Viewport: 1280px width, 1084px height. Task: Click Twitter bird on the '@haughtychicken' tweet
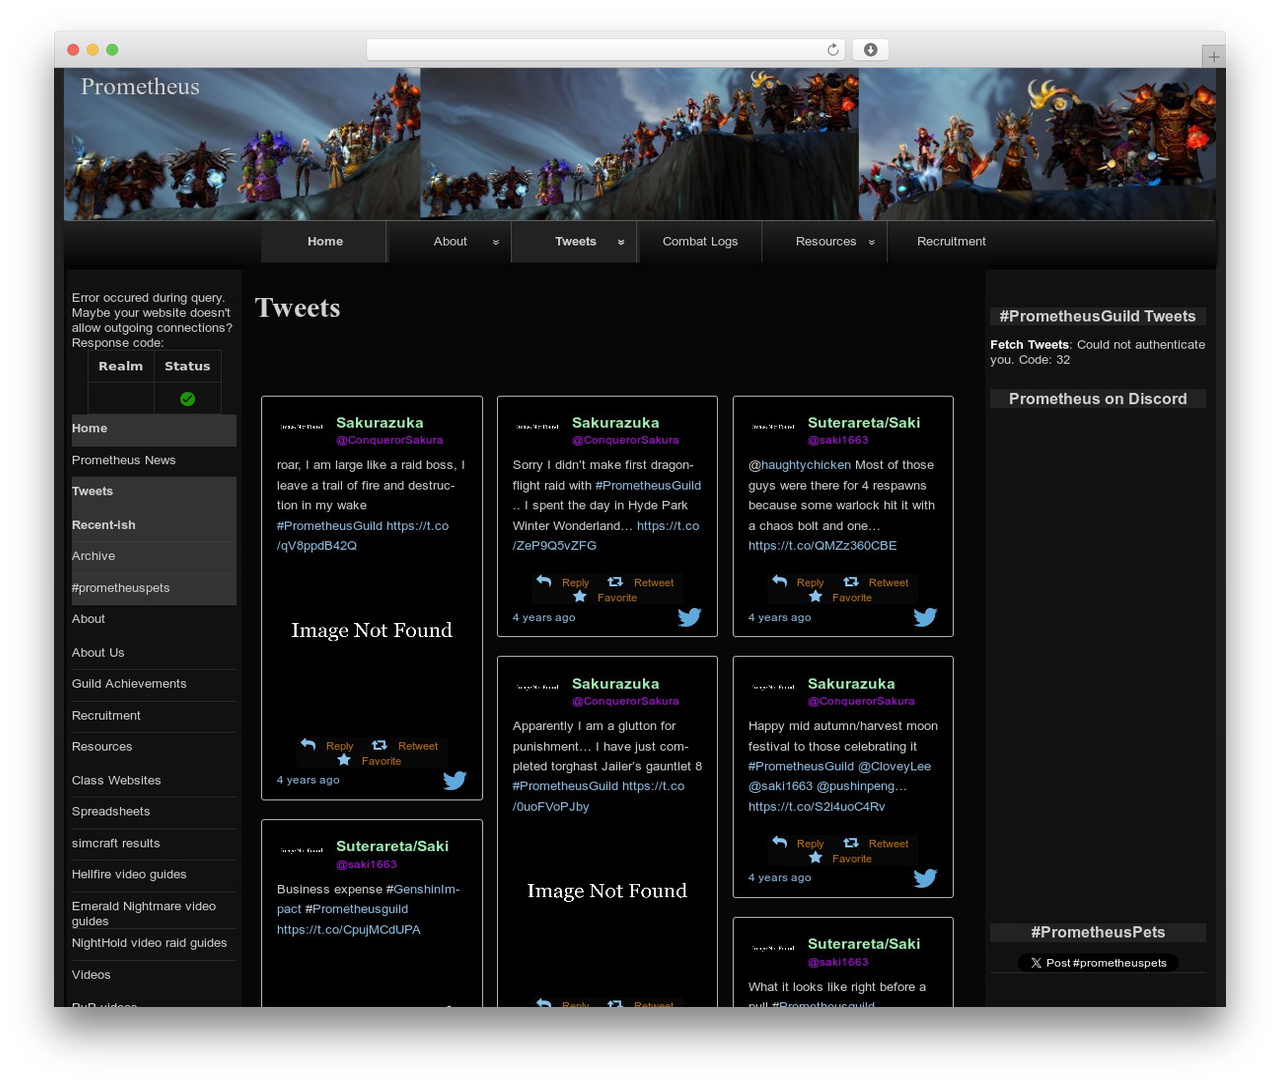926,617
